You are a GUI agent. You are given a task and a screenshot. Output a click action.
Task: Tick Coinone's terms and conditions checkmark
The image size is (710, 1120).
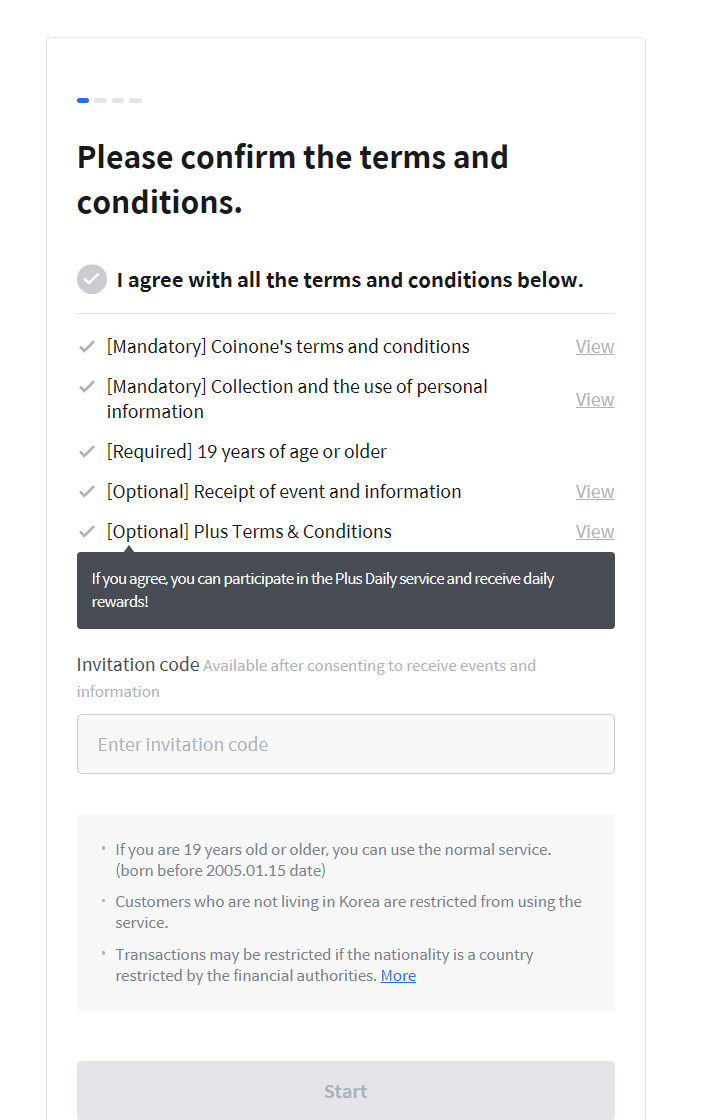coord(87,347)
